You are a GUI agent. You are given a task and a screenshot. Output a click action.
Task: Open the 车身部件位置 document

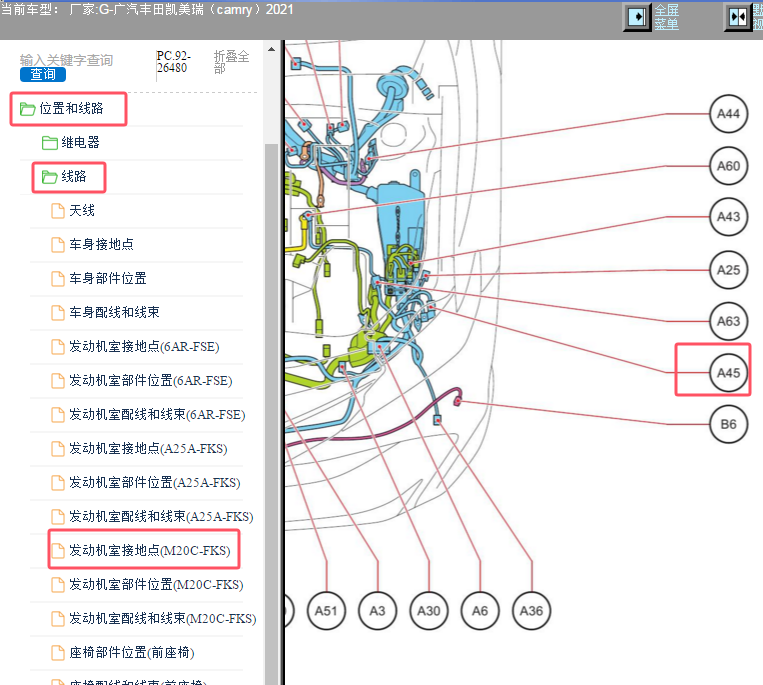tap(108, 278)
